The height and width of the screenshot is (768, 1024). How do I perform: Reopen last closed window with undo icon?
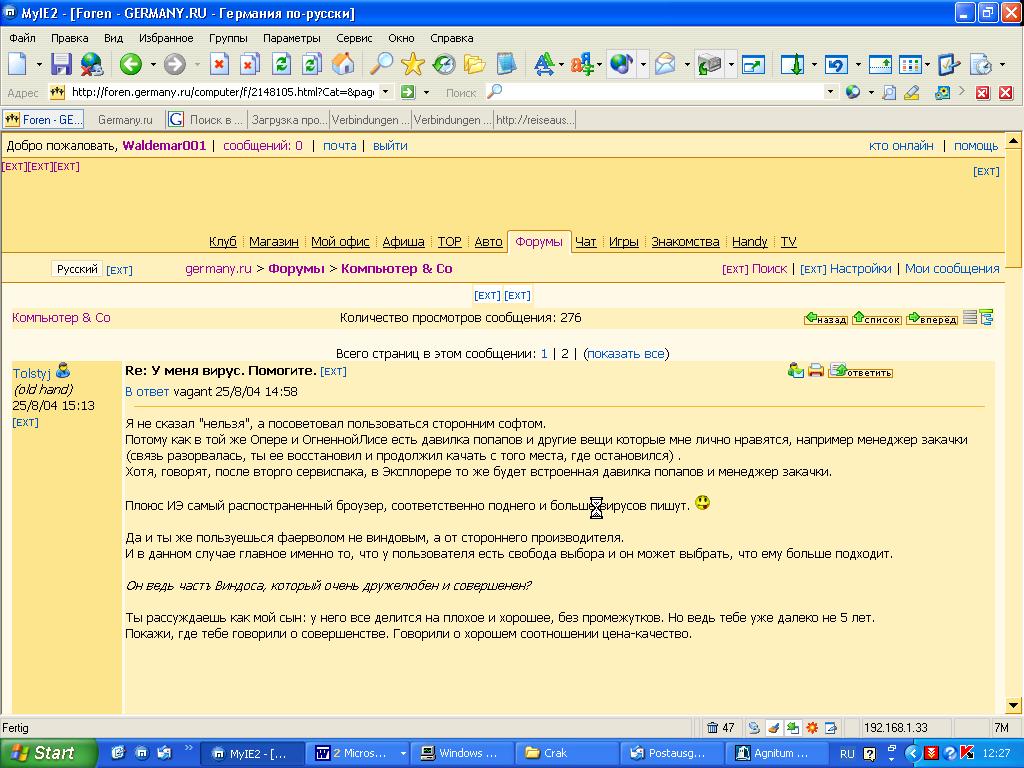point(836,64)
